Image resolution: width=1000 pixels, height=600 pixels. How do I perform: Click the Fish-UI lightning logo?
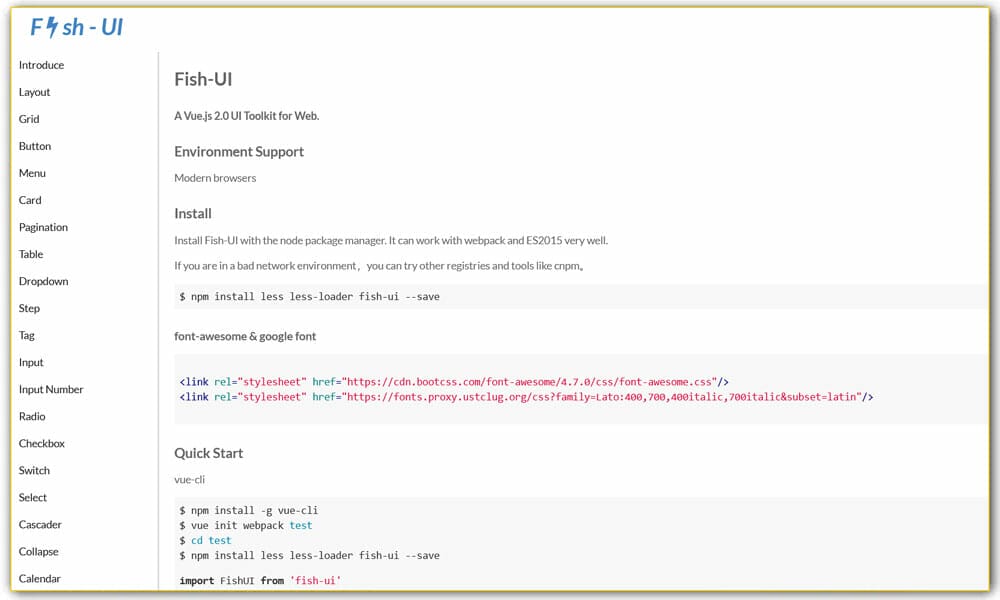(76, 27)
